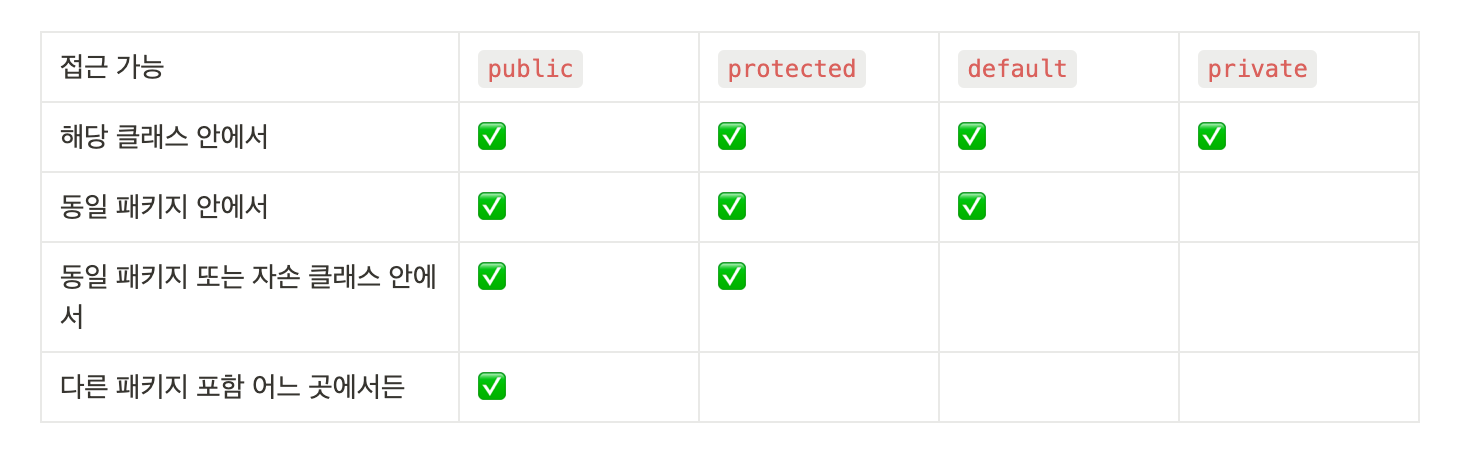Click the 동일 패키지 안에서 row label
This screenshot has width=1460, height=462.
coord(164,207)
